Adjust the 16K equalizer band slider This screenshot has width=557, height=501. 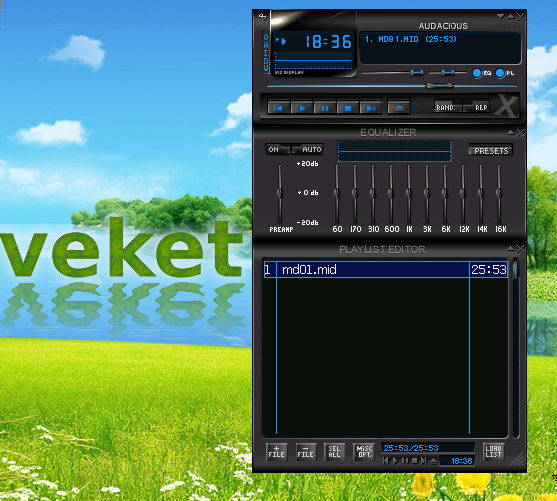click(x=499, y=193)
